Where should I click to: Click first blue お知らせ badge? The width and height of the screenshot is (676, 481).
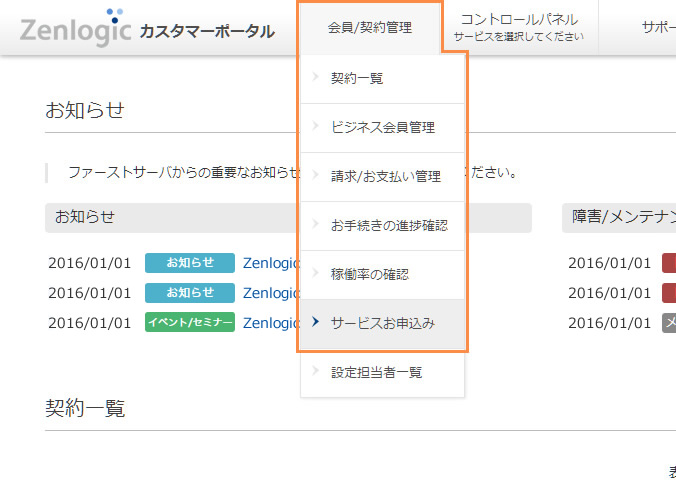pos(189,263)
